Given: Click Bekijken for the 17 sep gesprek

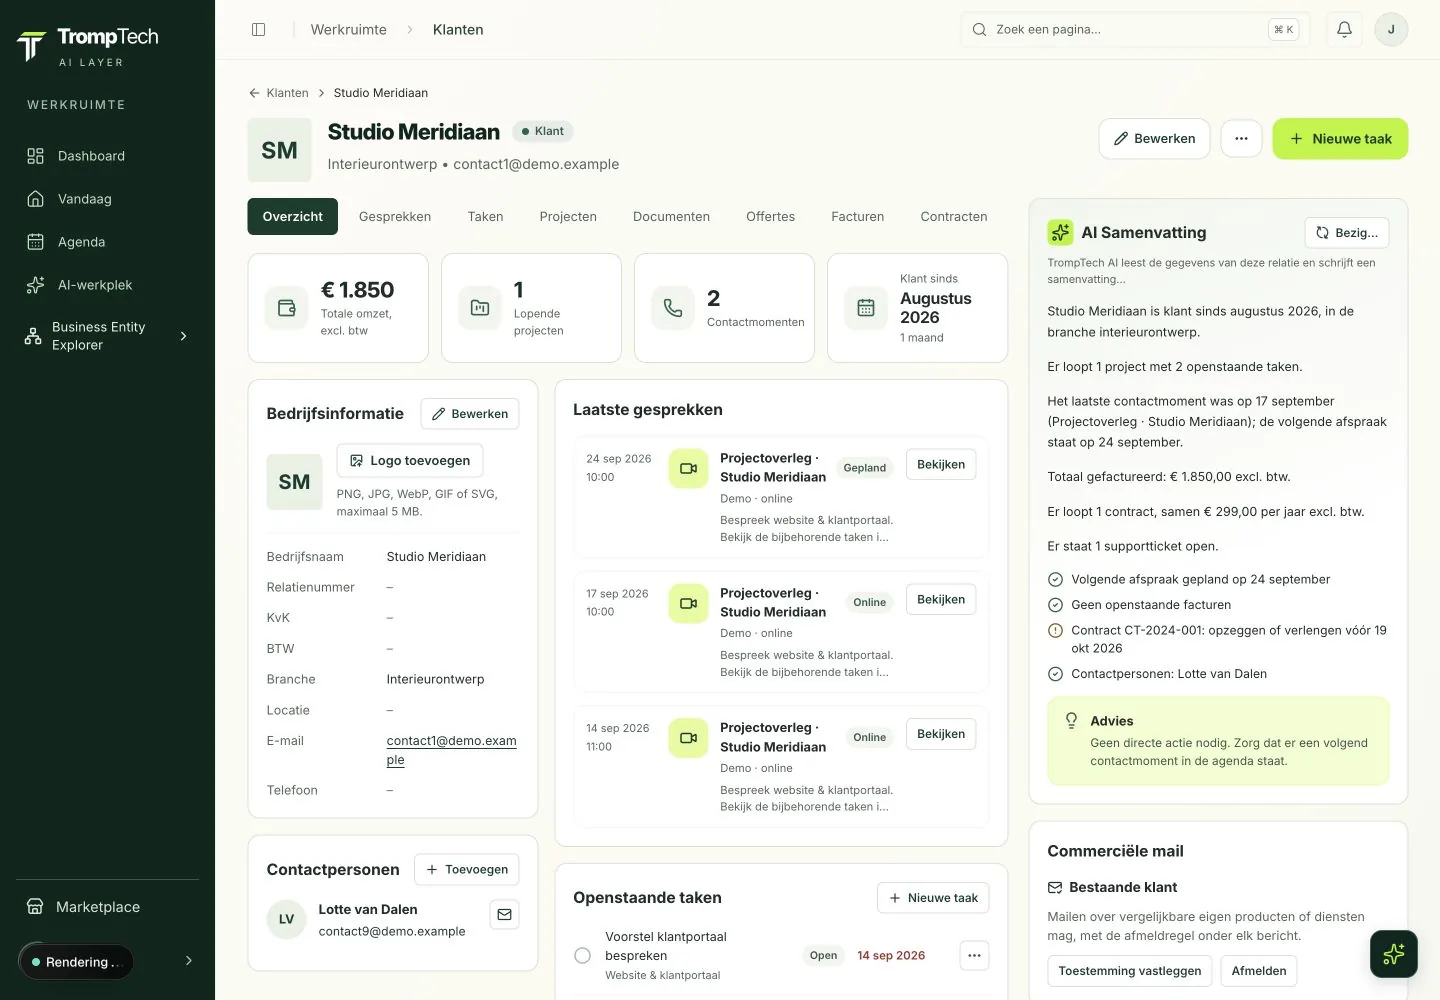Looking at the screenshot, I should click(941, 600).
